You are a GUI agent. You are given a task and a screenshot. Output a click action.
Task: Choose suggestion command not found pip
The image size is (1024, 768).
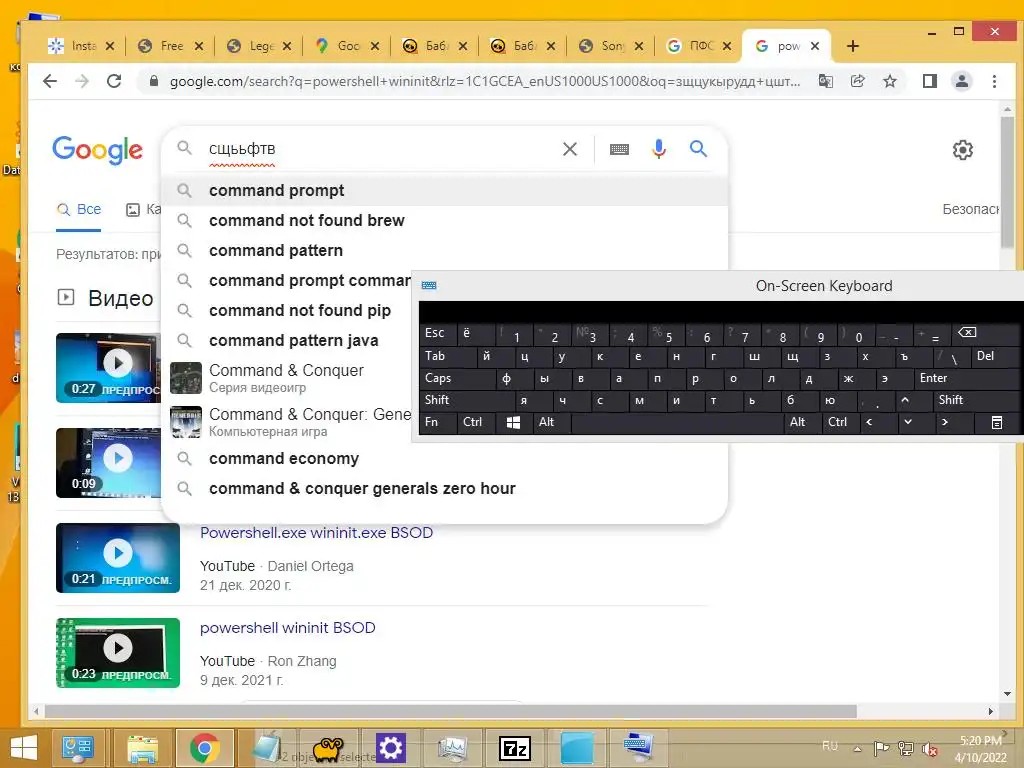point(287,311)
